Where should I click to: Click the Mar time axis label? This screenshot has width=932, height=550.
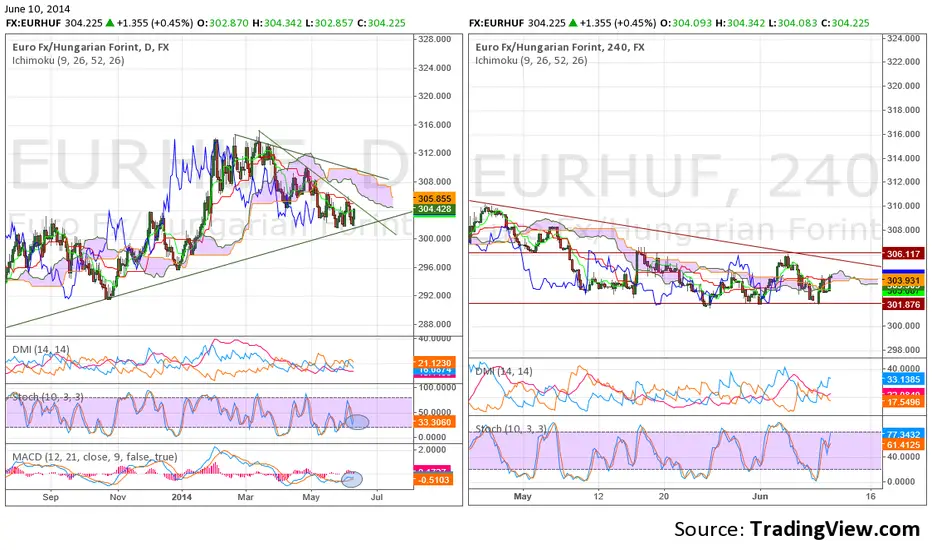[x=245, y=497]
